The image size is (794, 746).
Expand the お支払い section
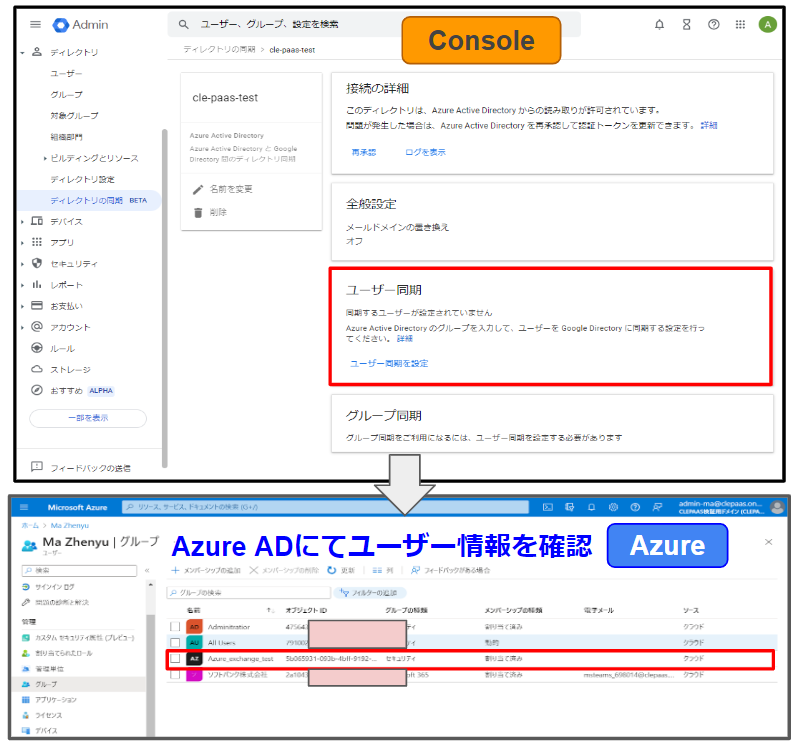[22, 306]
